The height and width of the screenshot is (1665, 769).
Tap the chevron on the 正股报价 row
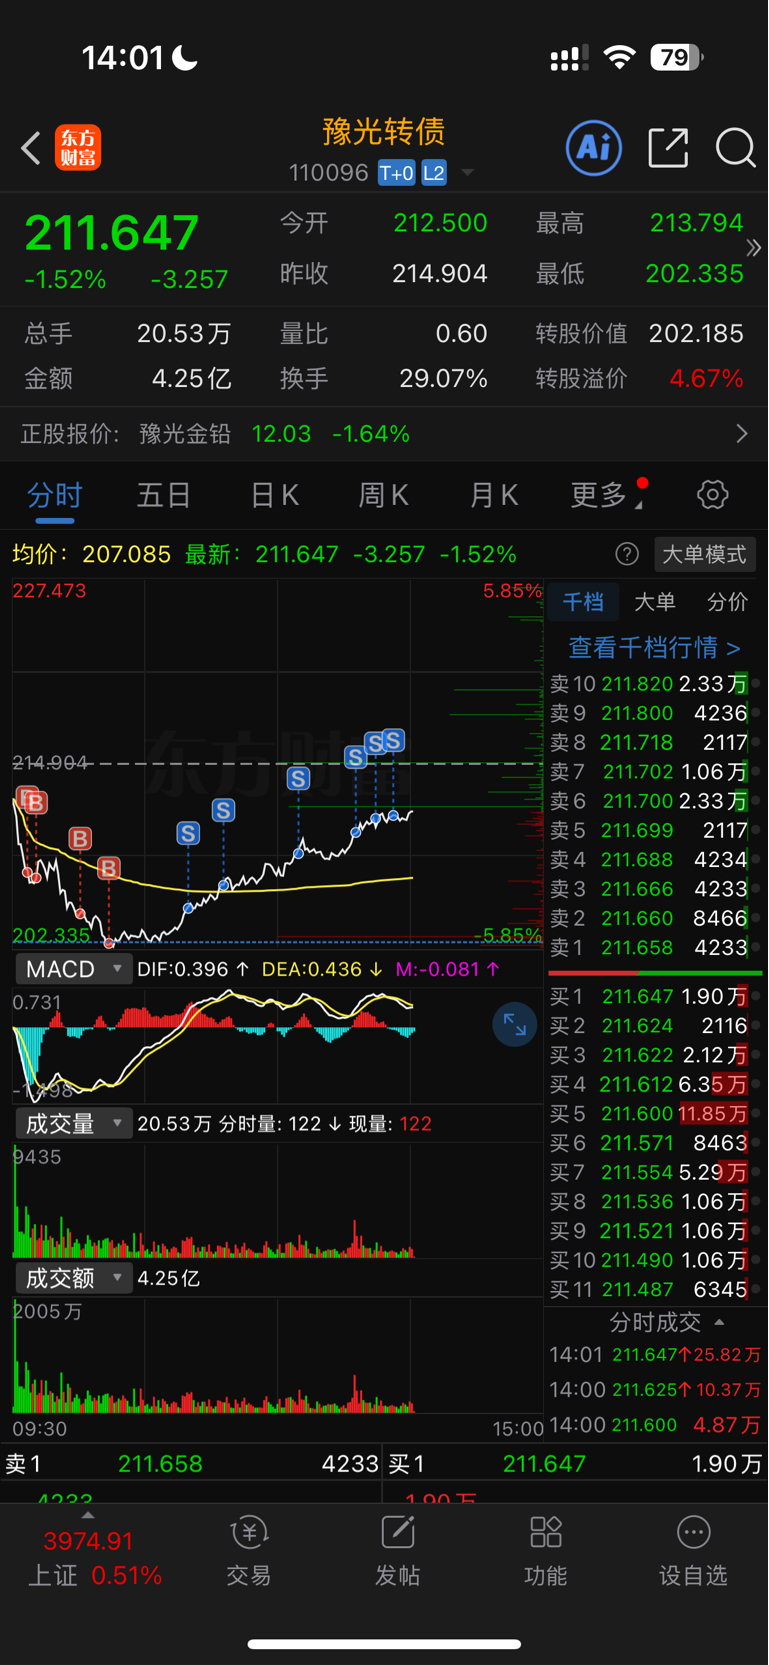742,434
